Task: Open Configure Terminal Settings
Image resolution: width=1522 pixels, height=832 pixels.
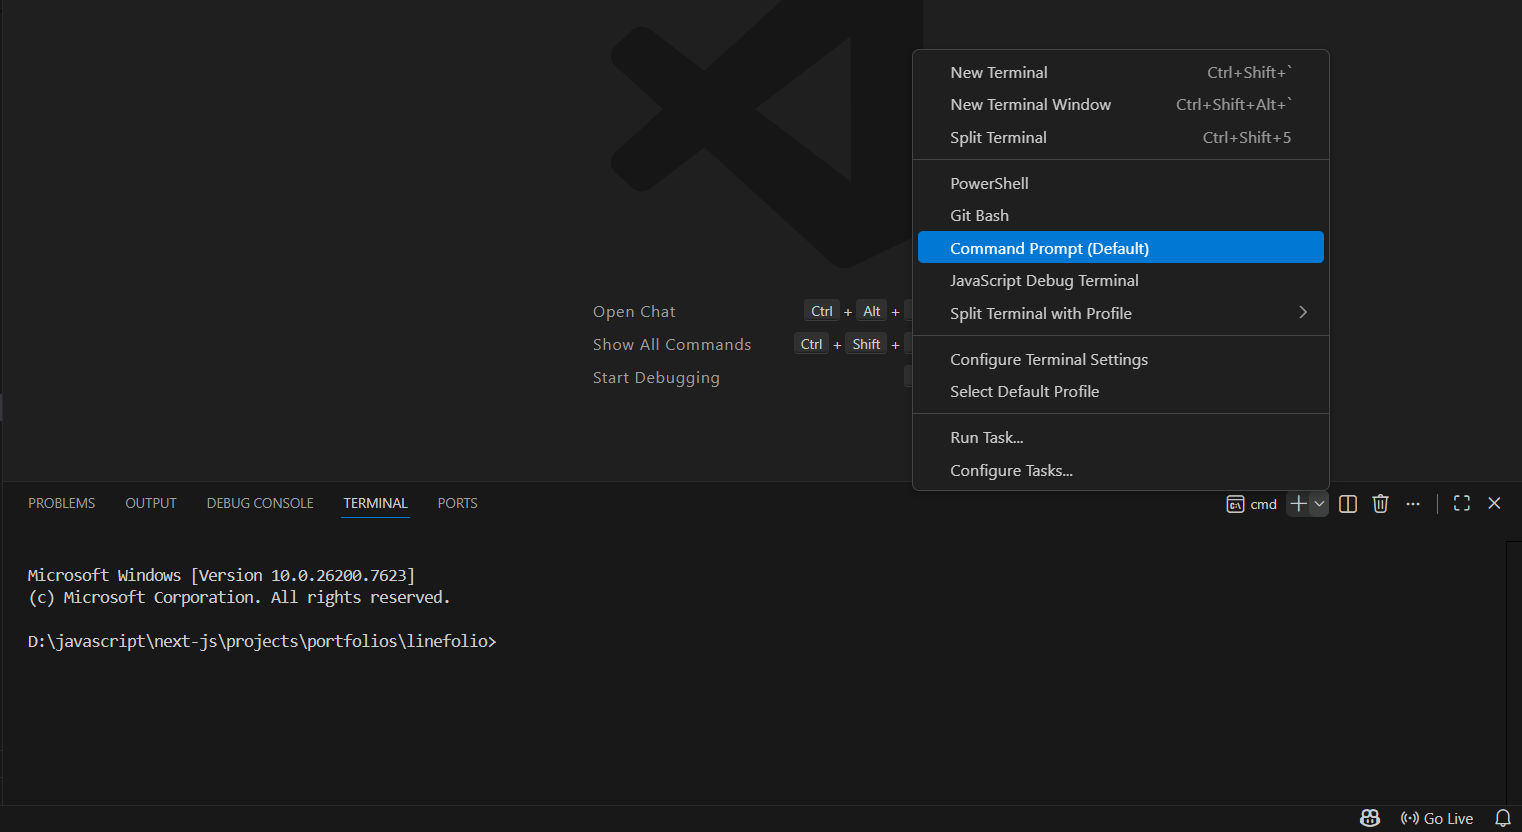Action: (x=1048, y=360)
